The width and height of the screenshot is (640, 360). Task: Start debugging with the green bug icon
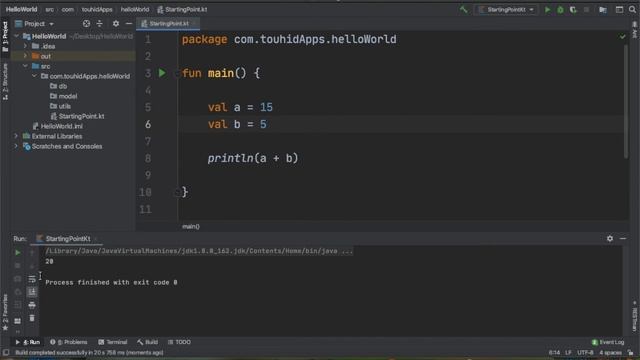pos(560,9)
